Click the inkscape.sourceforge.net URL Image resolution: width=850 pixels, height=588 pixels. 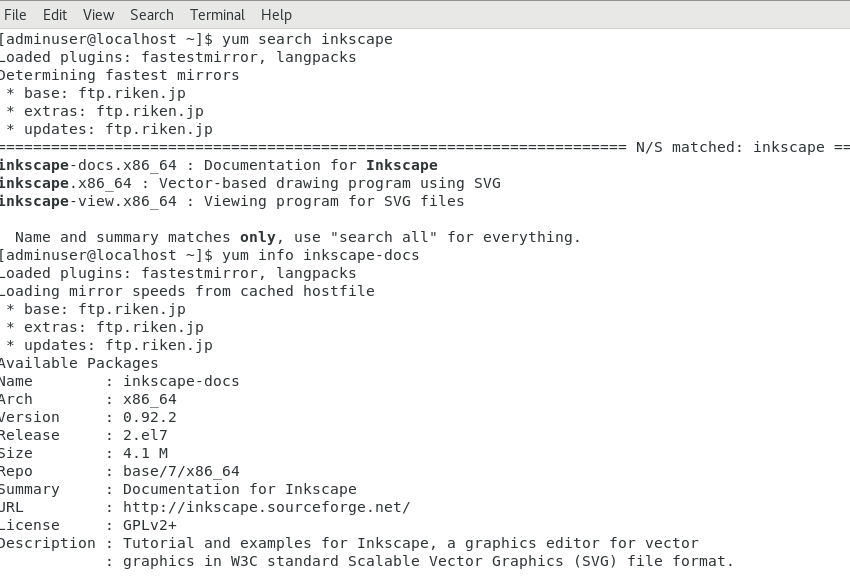click(x=266, y=507)
